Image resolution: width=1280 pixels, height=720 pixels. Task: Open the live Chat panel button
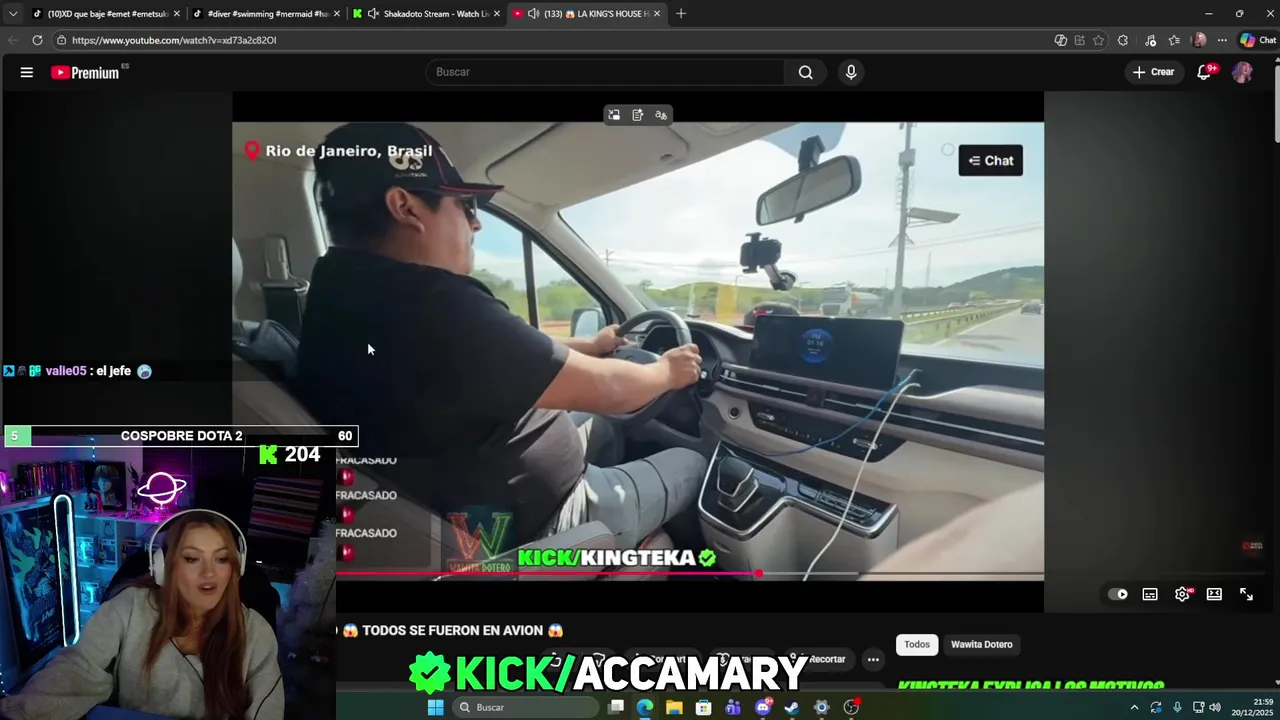point(990,160)
